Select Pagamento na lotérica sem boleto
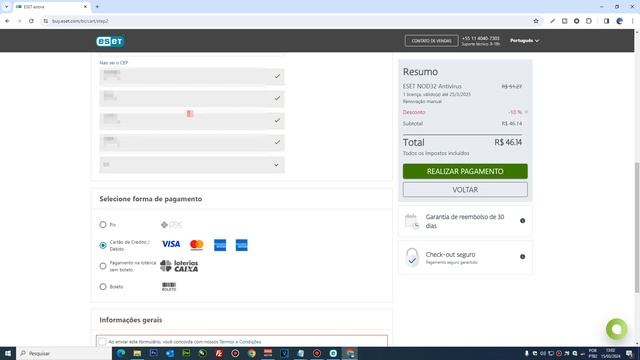640x360 pixels. 103,266
